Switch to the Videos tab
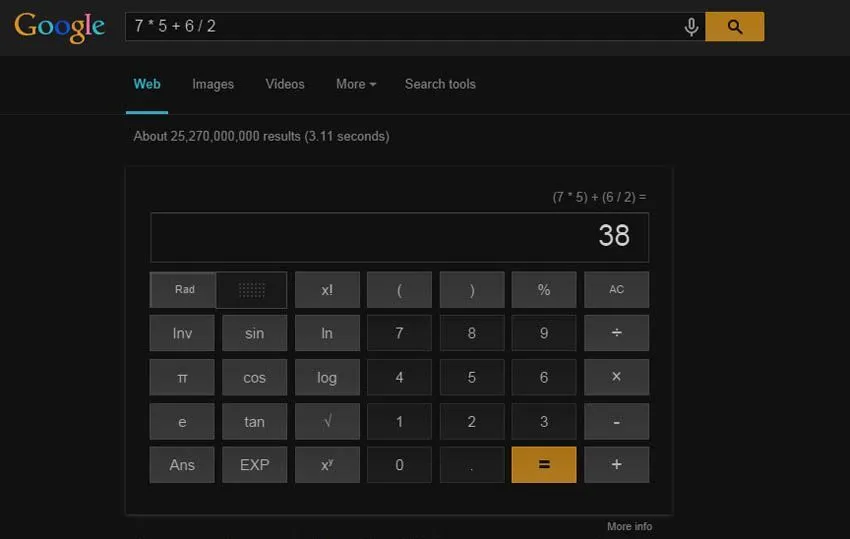This screenshot has height=539, width=850. click(x=285, y=84)
